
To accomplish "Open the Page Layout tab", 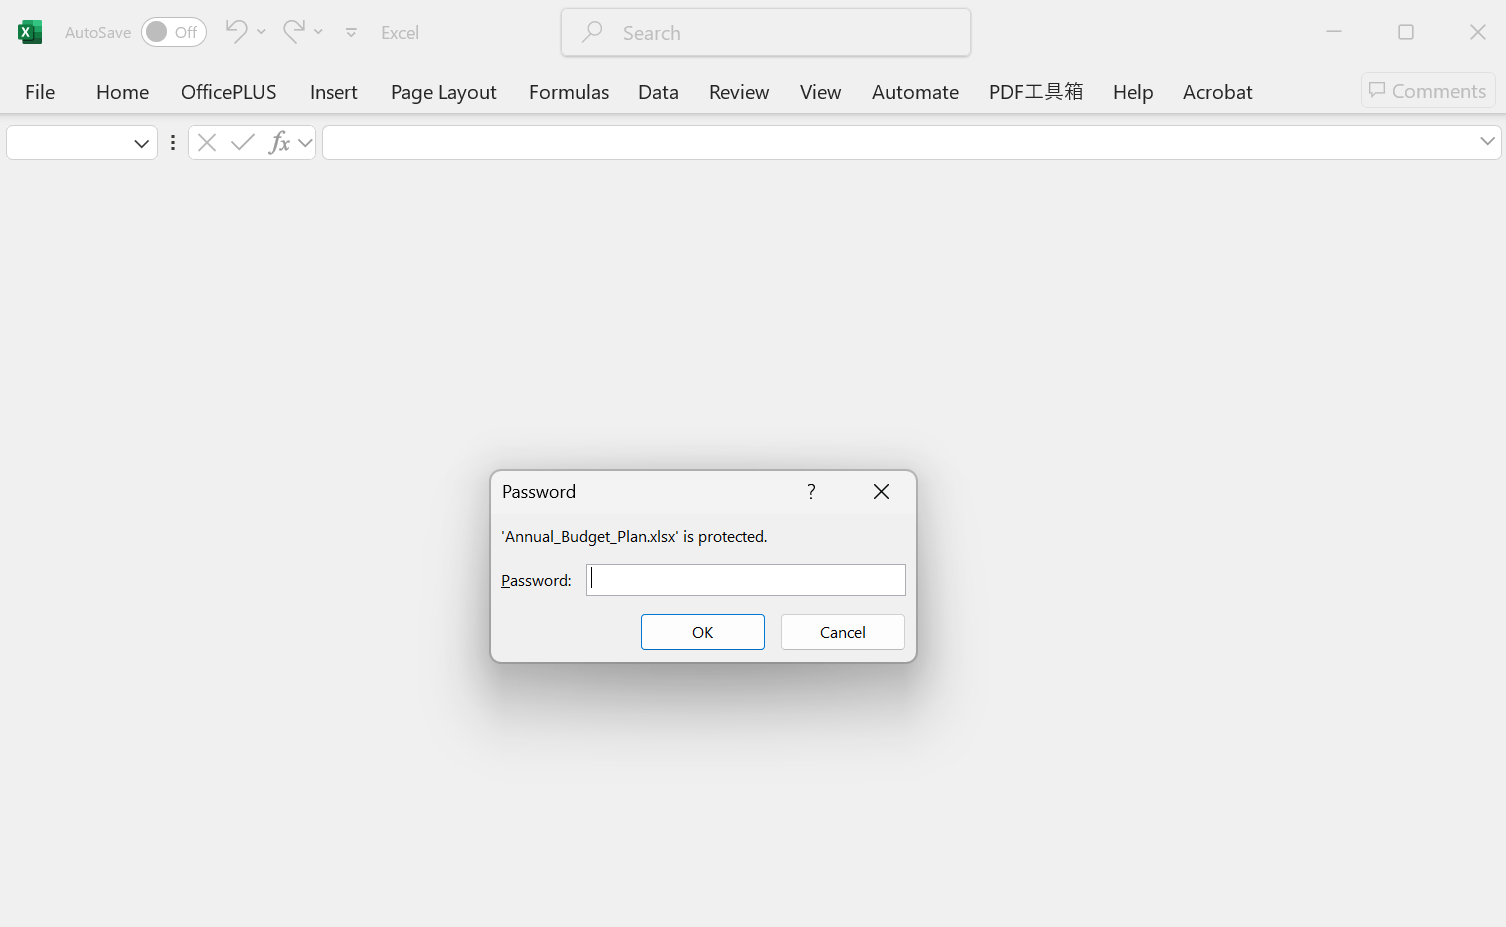I will coord(443,92).
